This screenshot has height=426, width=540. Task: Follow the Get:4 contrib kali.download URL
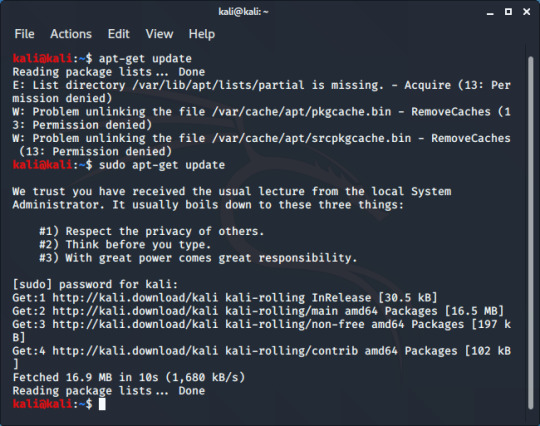coord(135,351)
